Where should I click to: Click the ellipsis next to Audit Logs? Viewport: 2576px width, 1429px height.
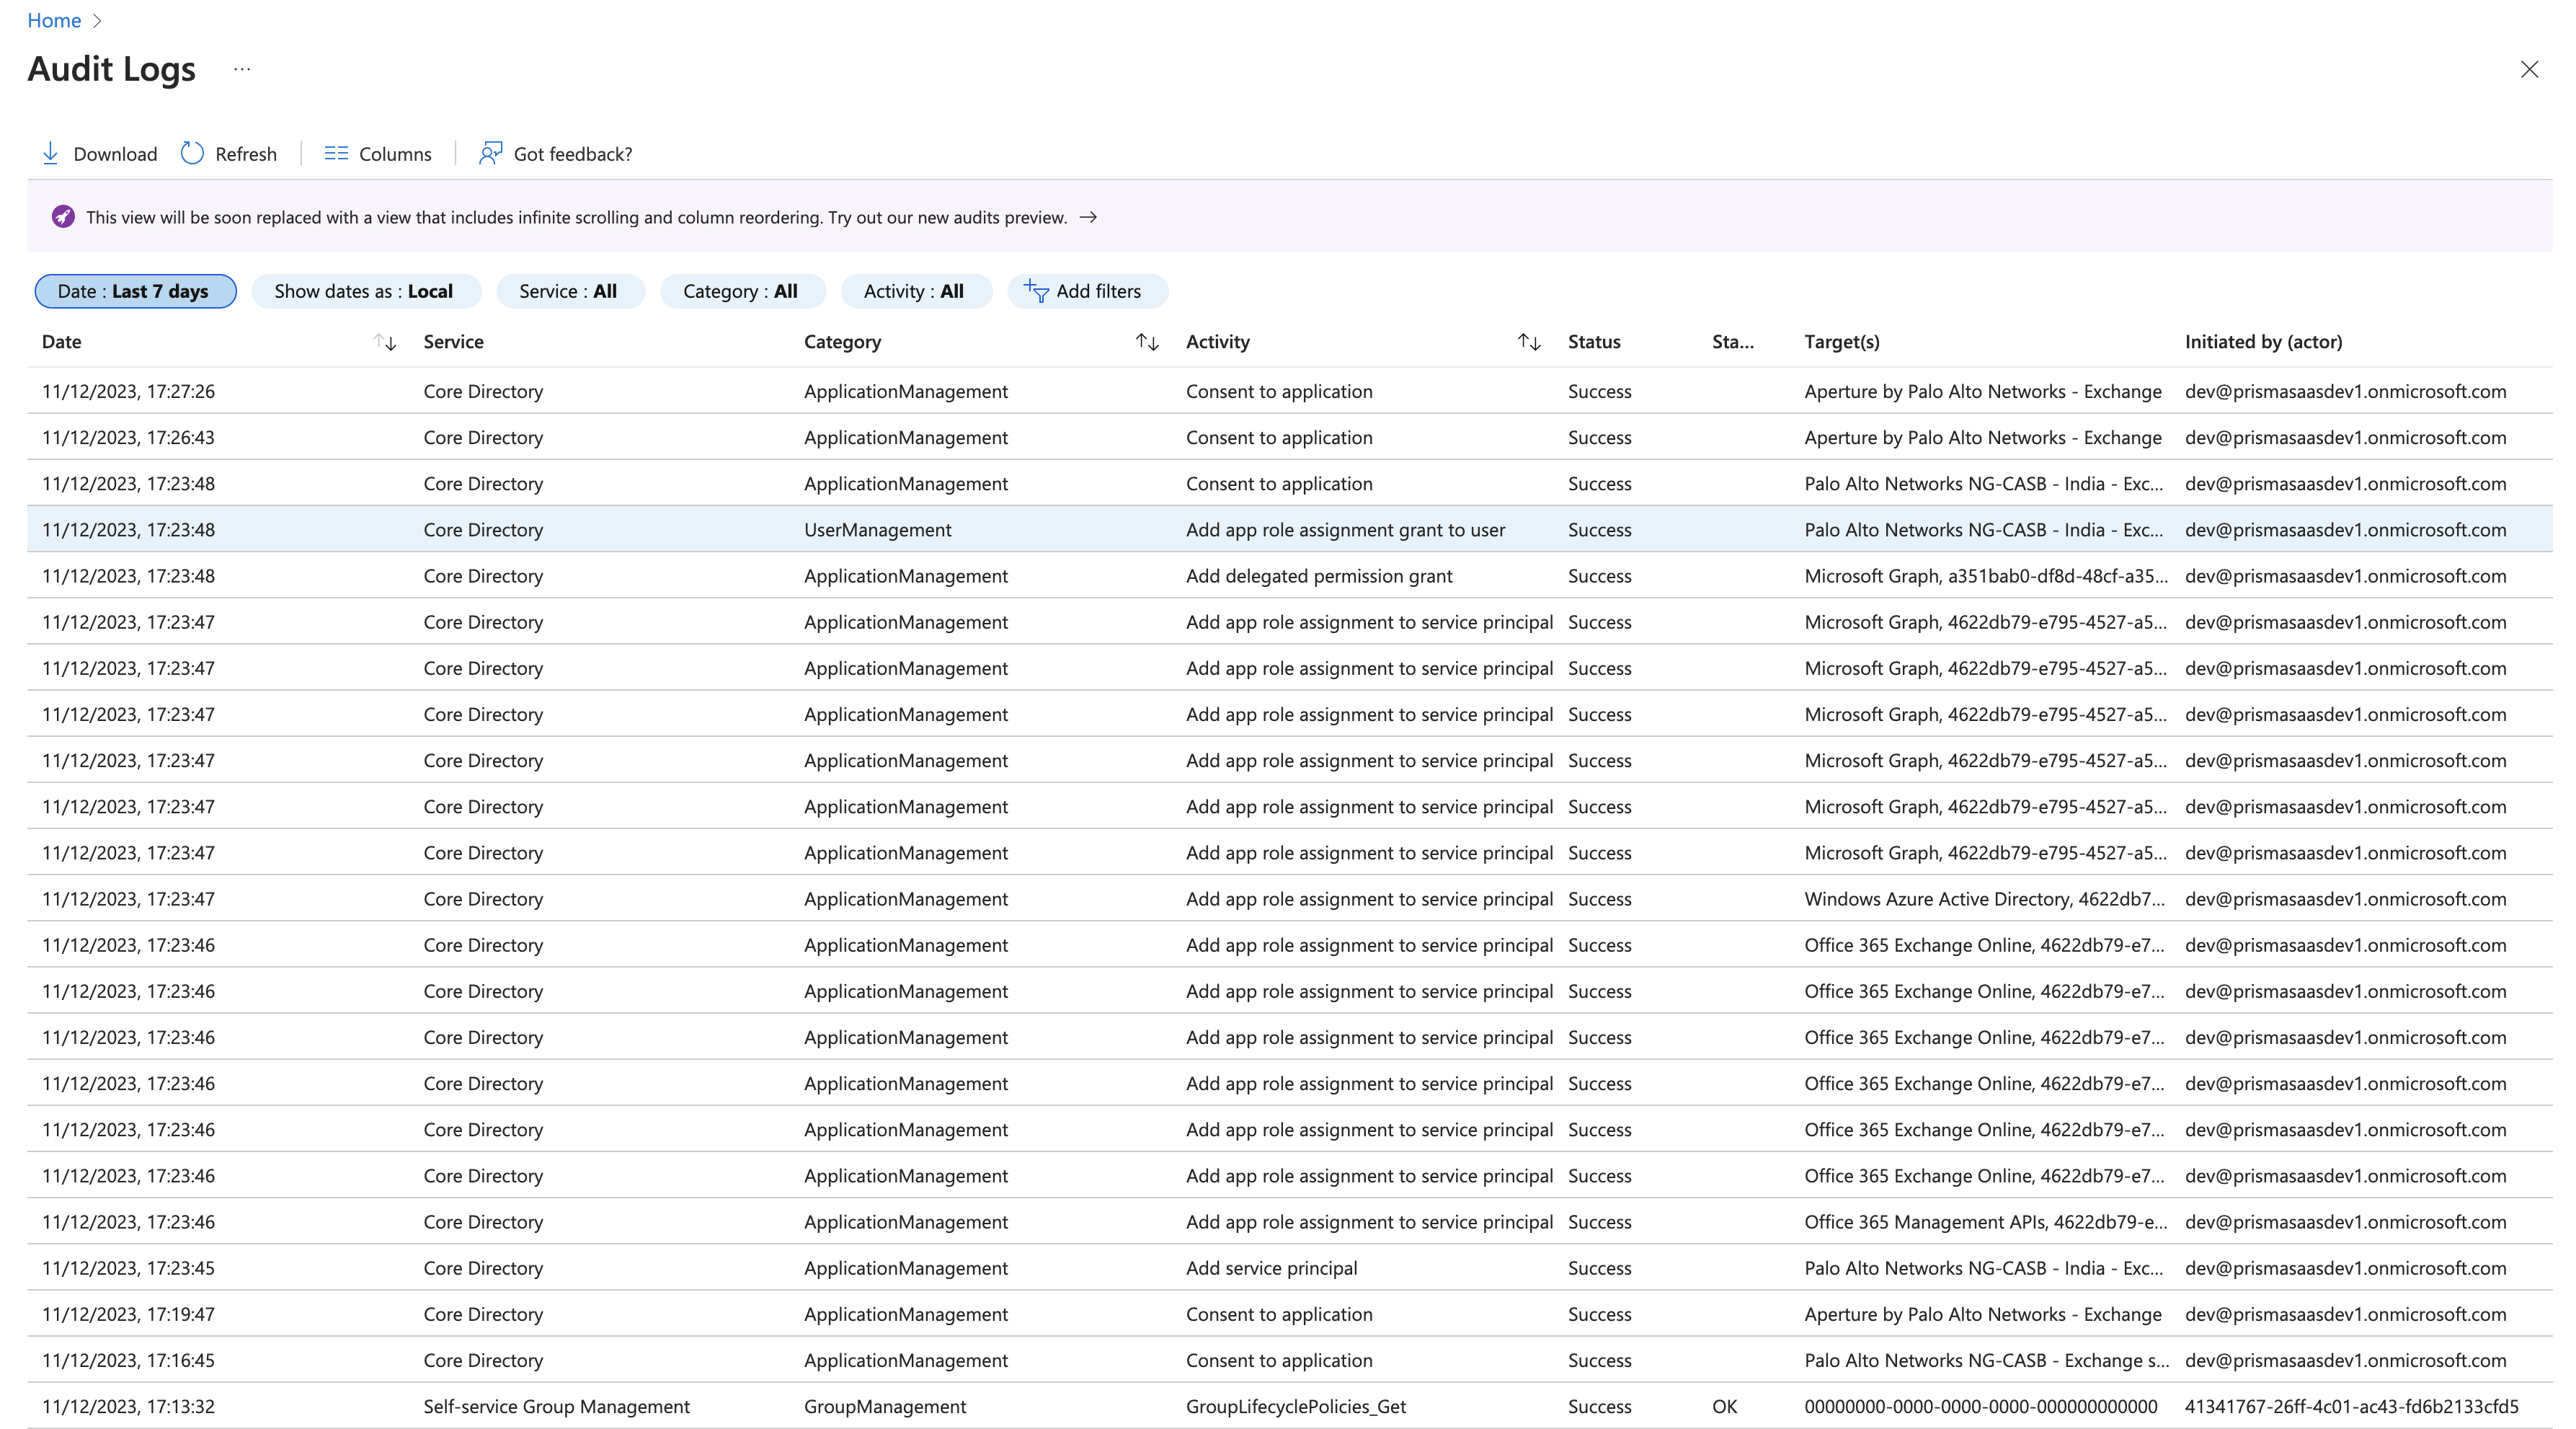(242, 69)
